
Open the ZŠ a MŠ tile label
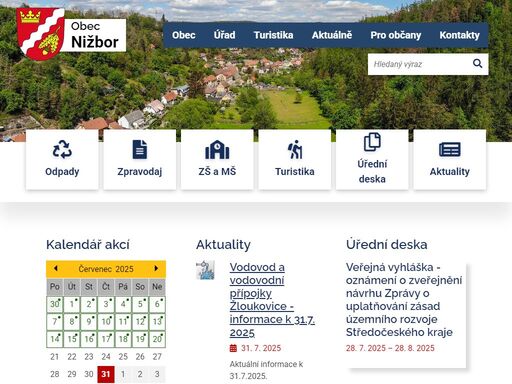[x=217, y=172]
